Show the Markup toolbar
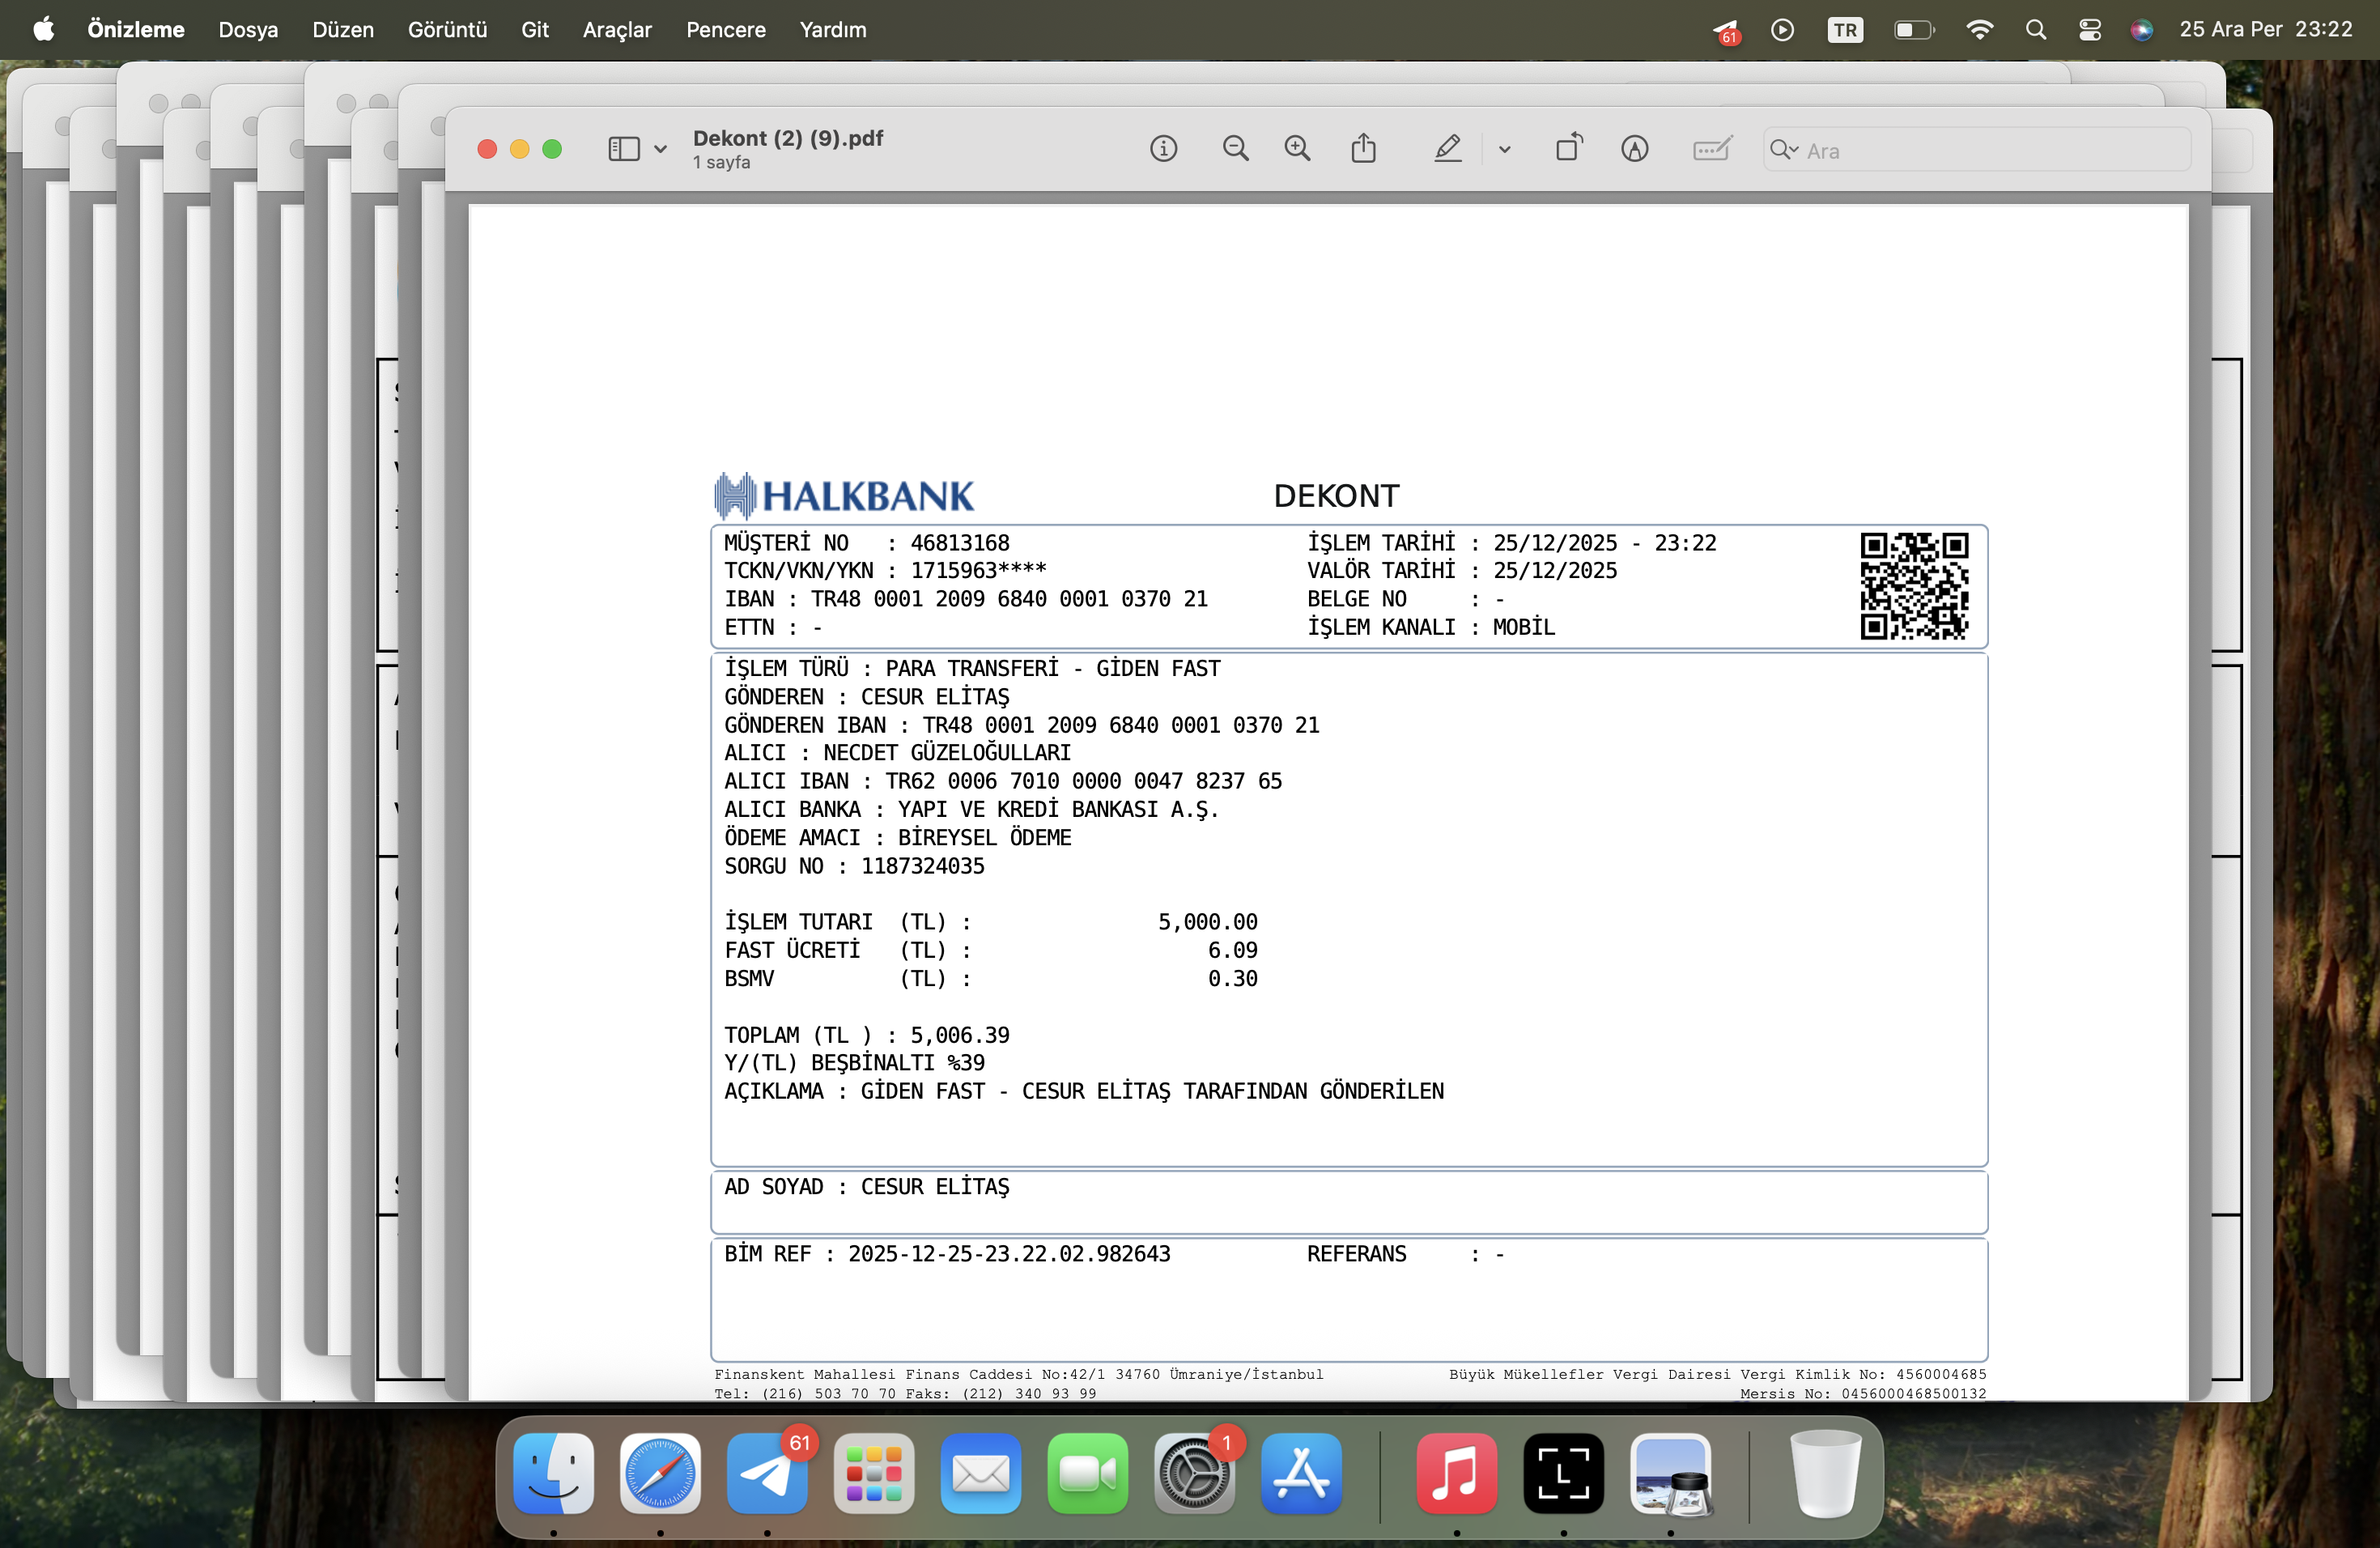The height and width of the screenshot is (1548, 2380). tap(1634, 149)
